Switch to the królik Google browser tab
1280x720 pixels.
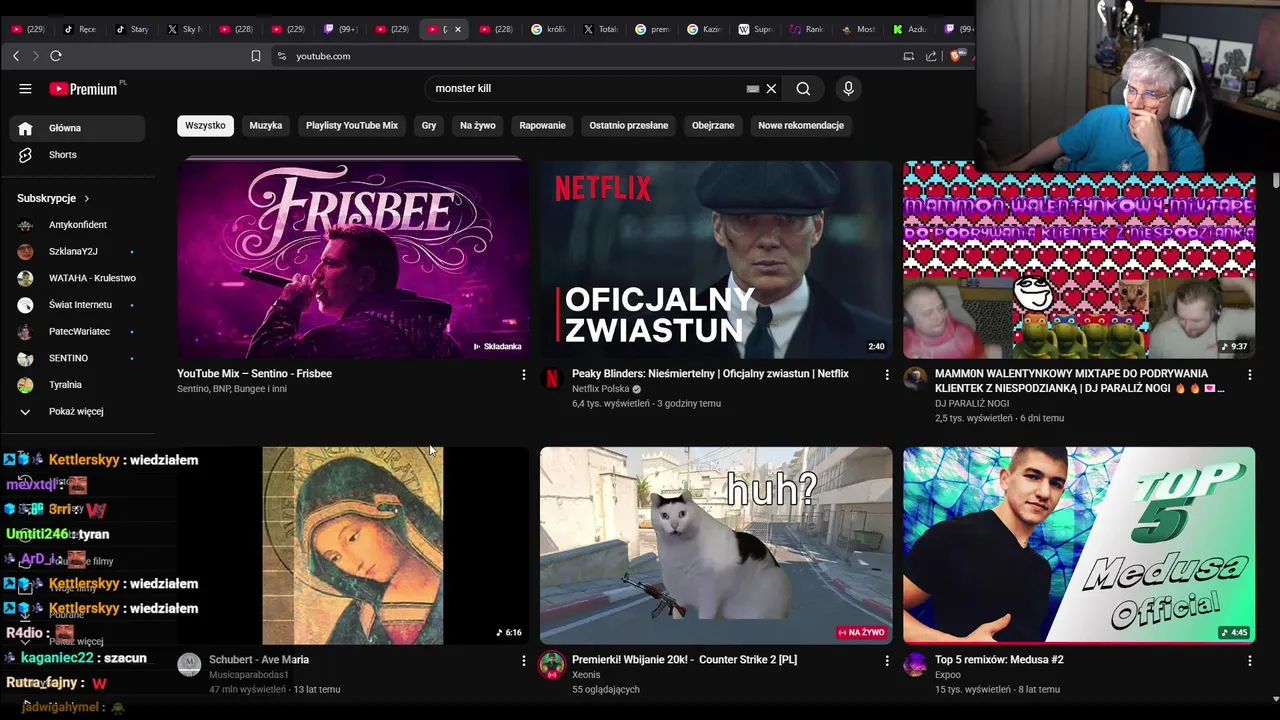(x=549, y=29)
